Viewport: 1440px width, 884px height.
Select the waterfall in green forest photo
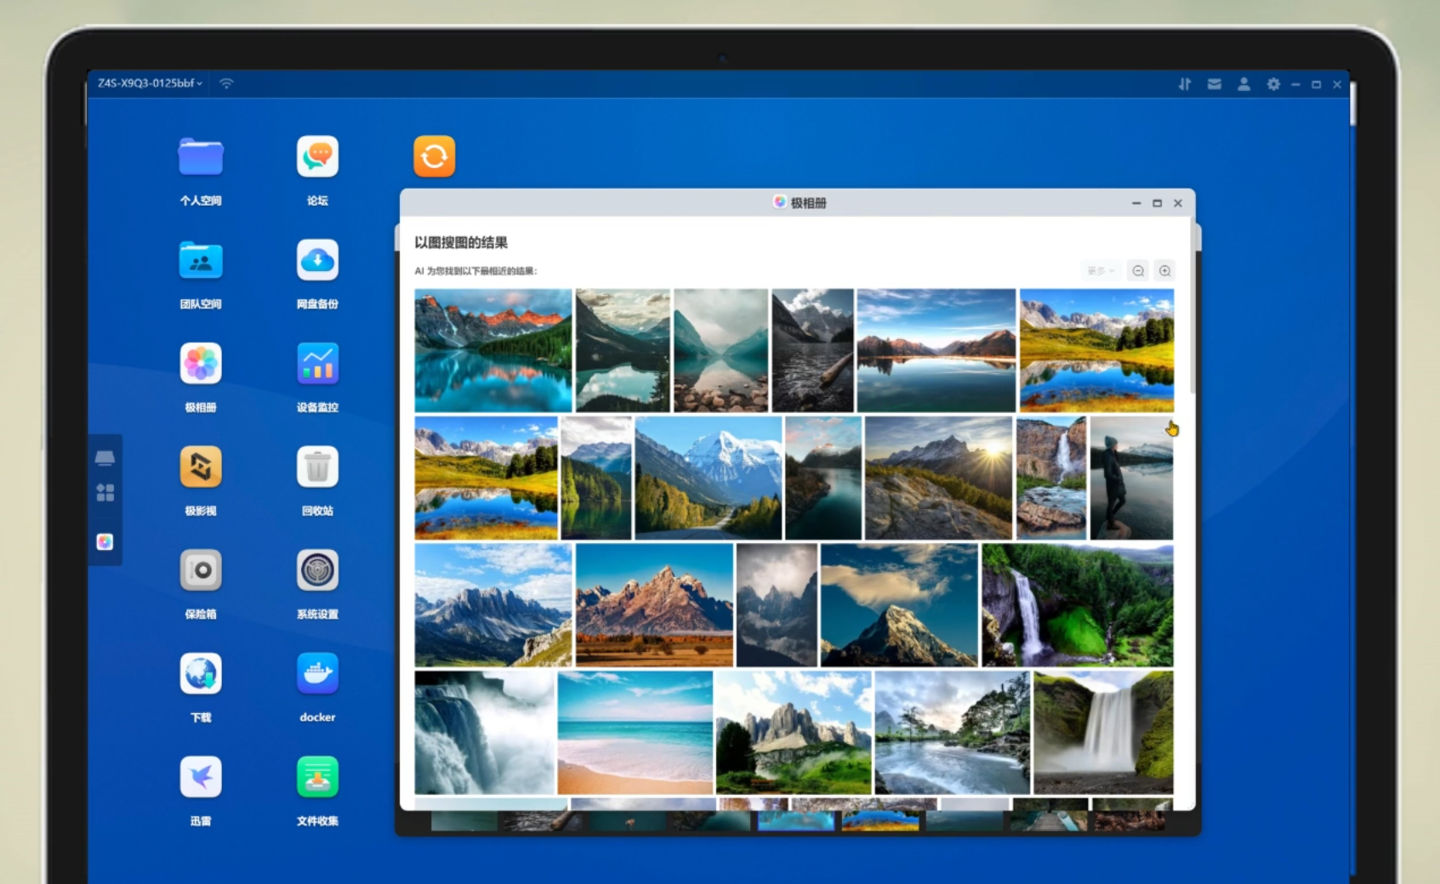[1077, 605]
